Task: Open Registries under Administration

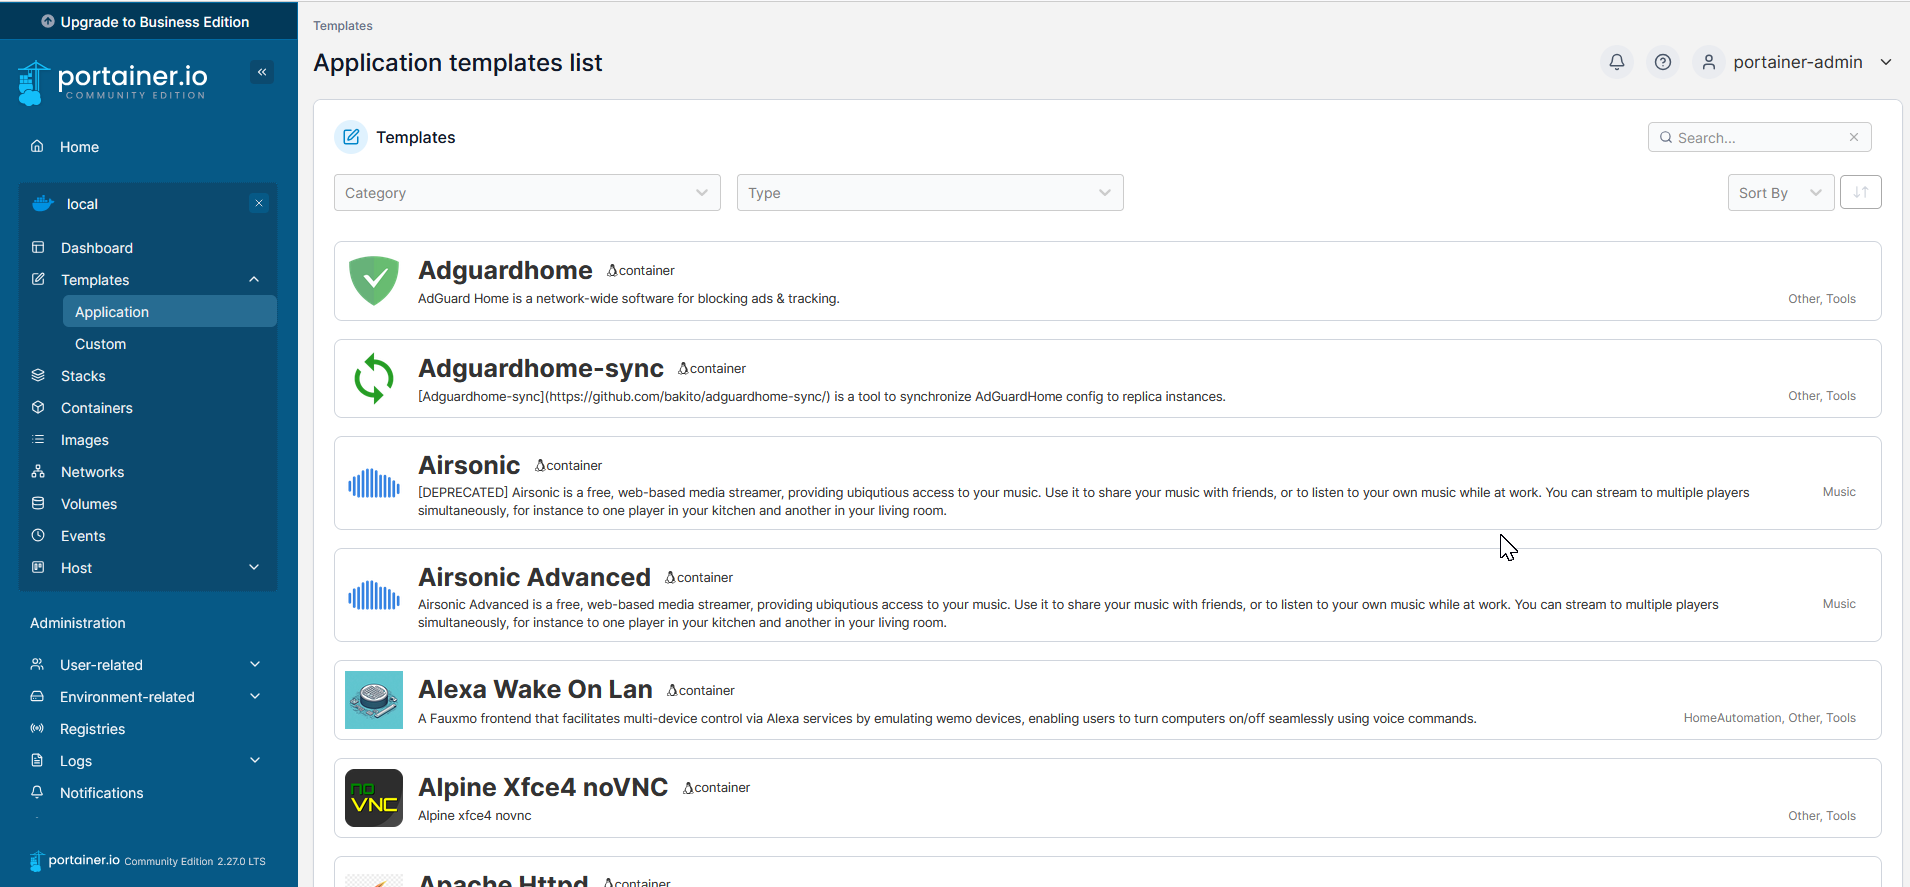Action: [x=92, y=729]
